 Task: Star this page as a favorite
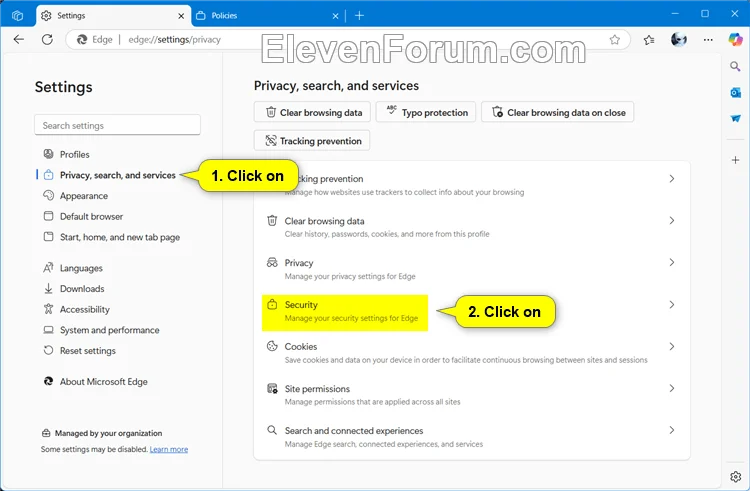point(615,40)
